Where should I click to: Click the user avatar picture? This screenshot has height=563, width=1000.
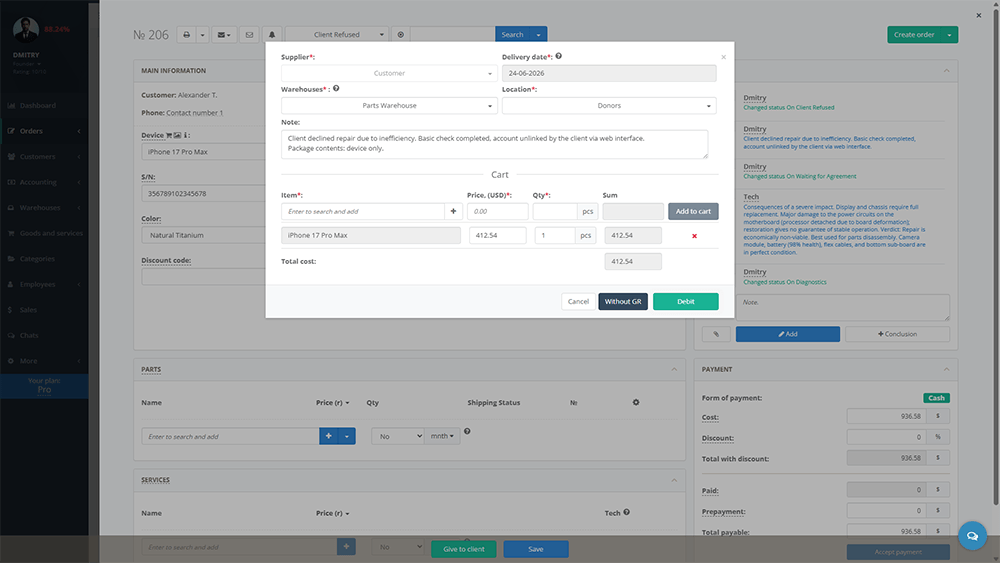[26, 29]
